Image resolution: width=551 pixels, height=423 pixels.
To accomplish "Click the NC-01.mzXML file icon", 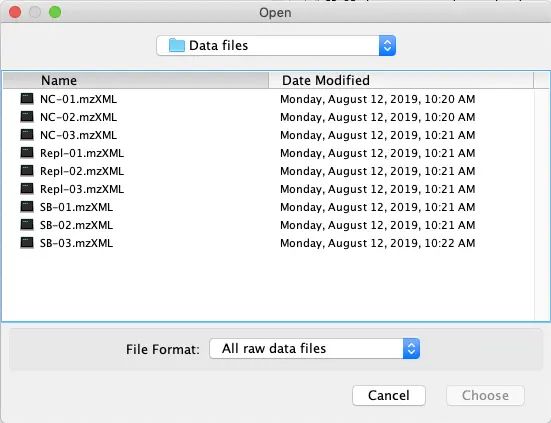I will pos(27,99).
